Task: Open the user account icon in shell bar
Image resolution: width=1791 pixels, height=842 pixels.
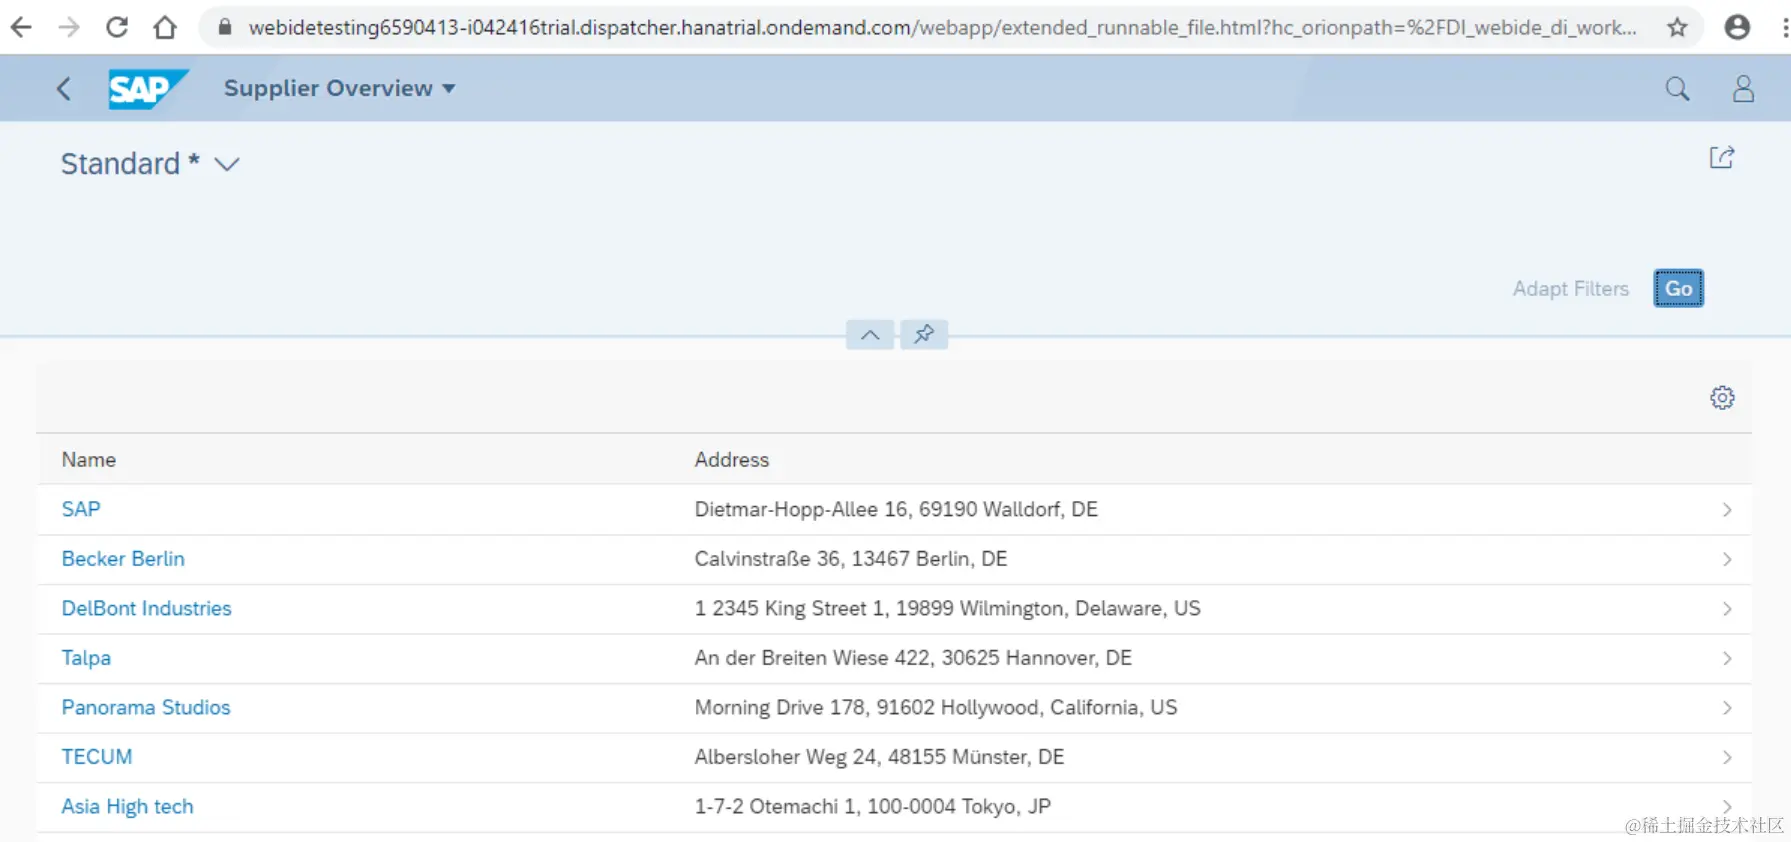Action: tap(1744, 89)
